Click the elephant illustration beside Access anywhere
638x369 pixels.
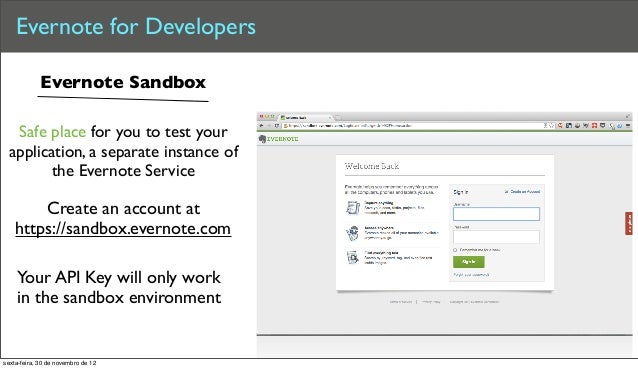point(353,233)
